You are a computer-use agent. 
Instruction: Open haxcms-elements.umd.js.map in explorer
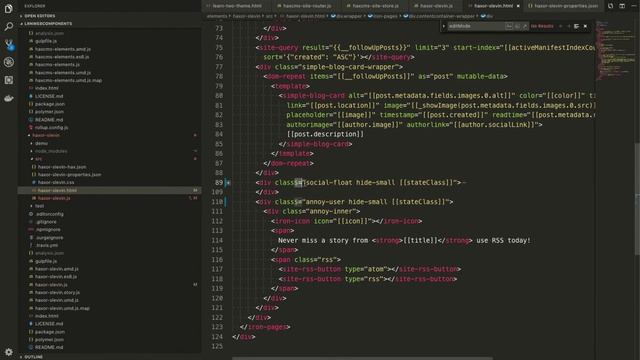tap(68, 80)
